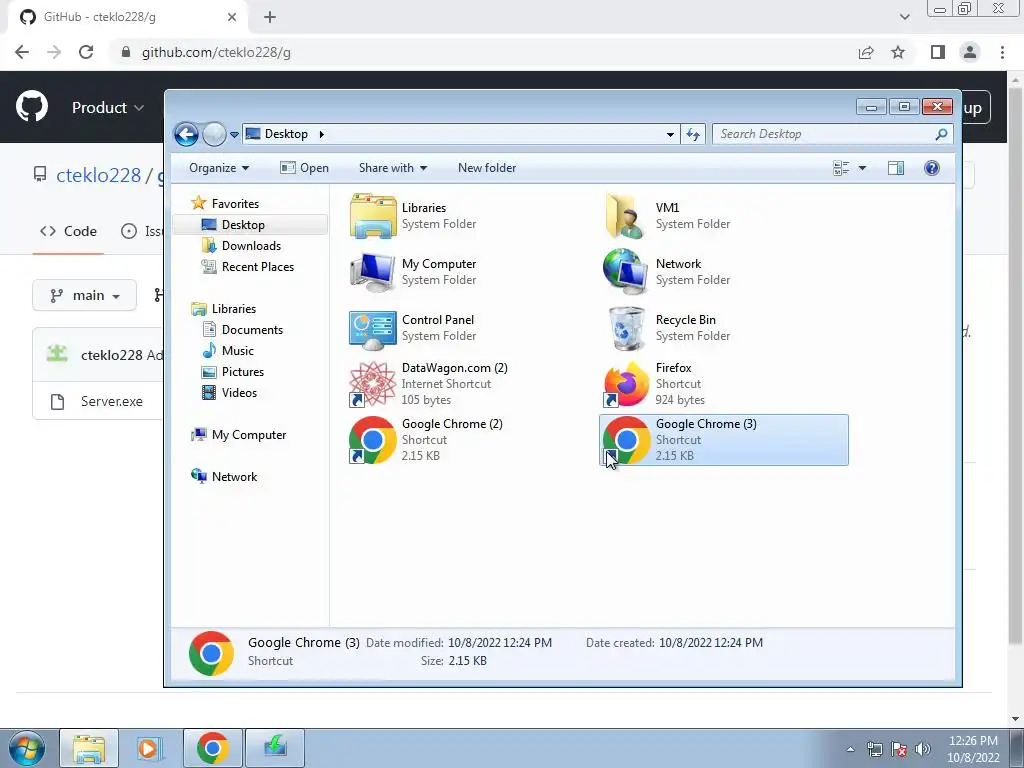Viewport: 1024px width, 768px height.
Task: Open Music library in navigation pane
Action: (x=227, y=351)
